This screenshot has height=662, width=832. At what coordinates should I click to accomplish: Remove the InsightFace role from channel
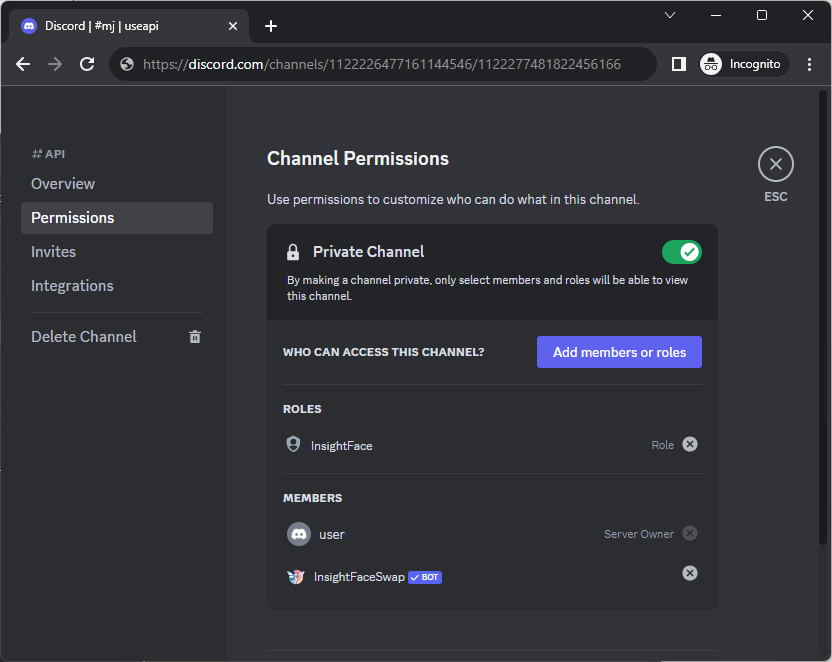pos(690,444)
